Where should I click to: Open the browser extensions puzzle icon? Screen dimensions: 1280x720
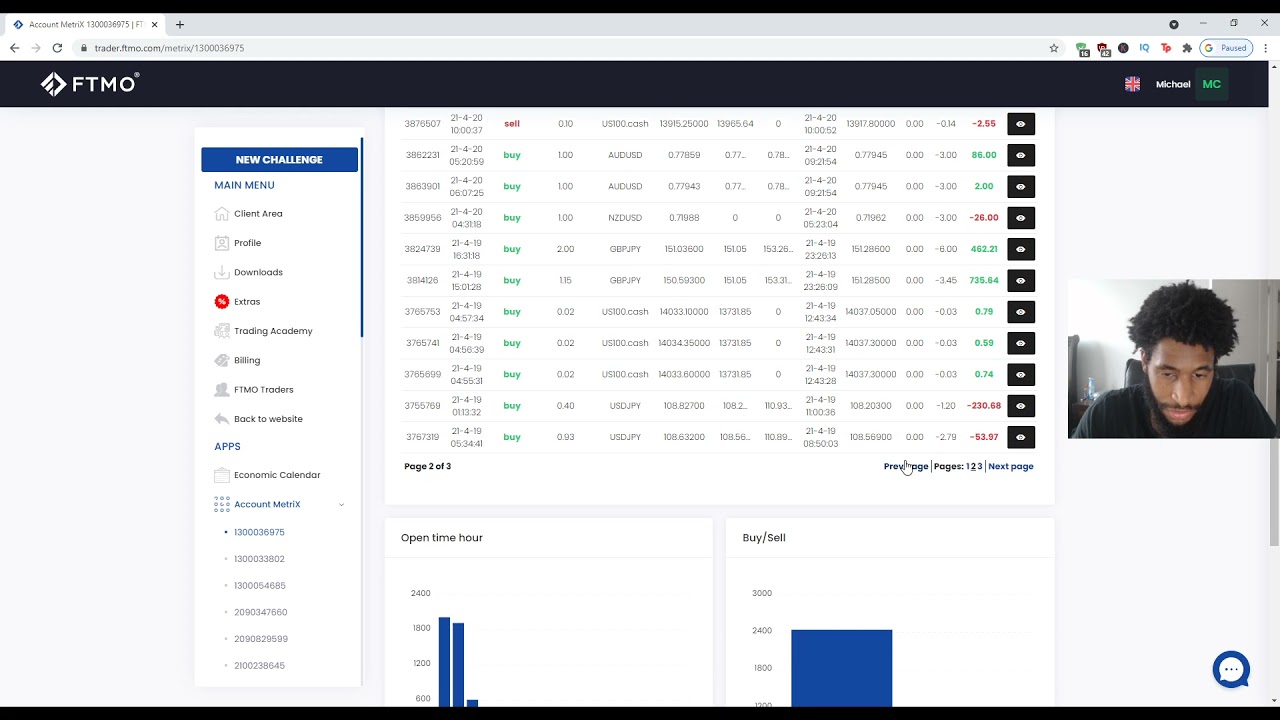coord(1187,48)
